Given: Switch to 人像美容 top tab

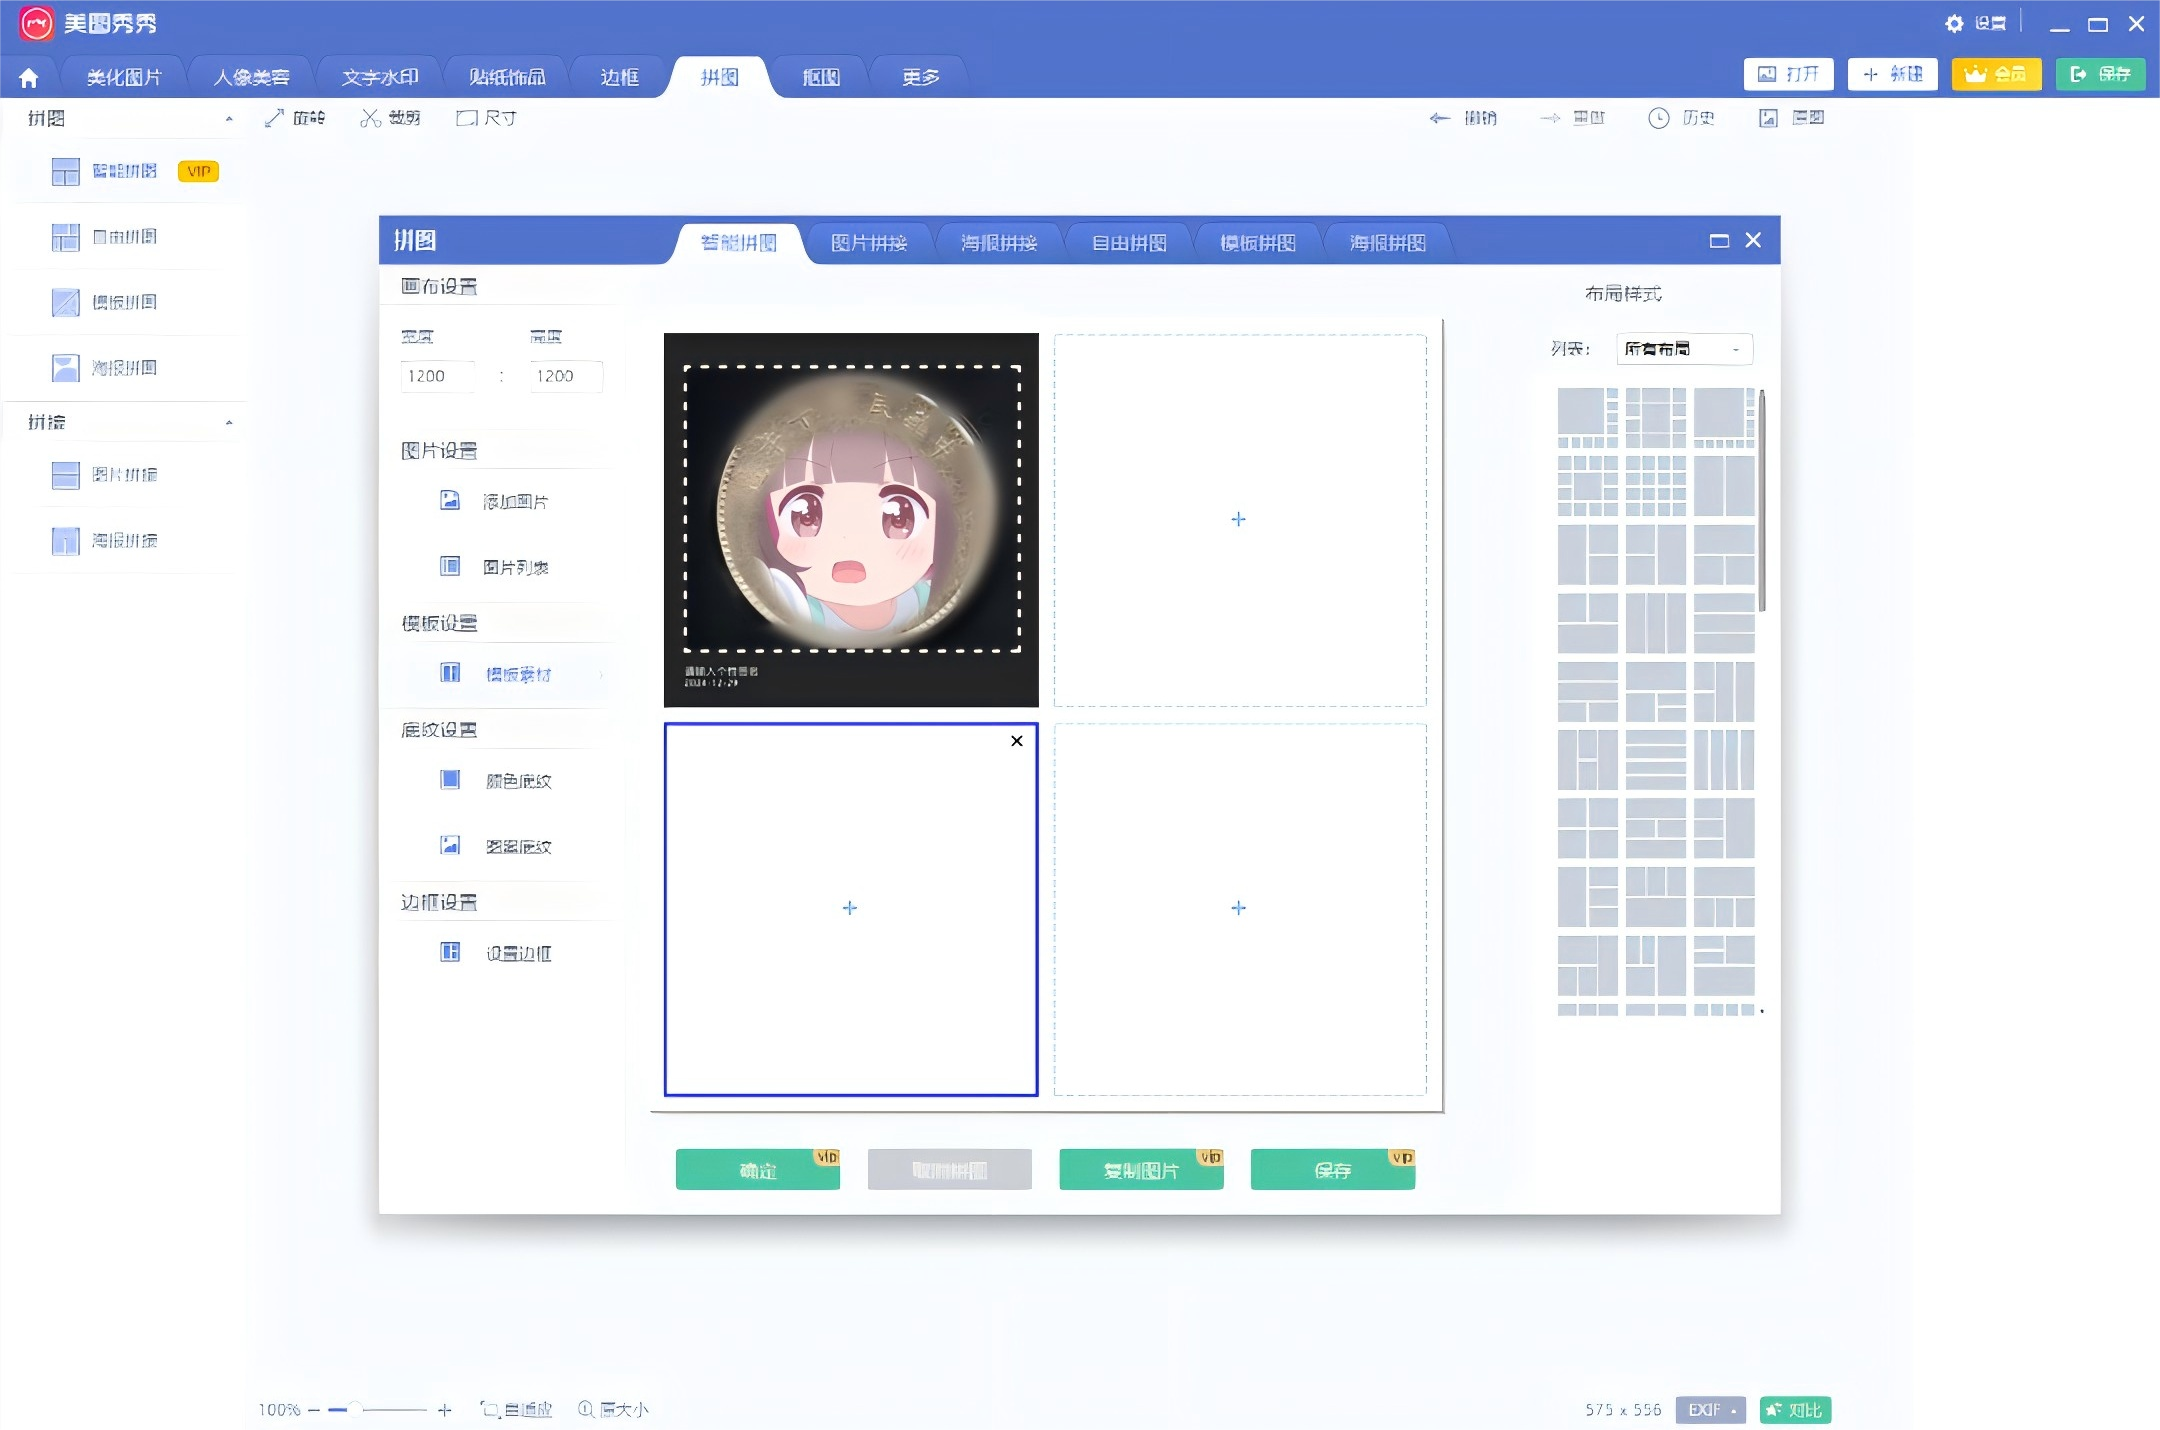Looking at the screenshot, I should coord(252,77).
